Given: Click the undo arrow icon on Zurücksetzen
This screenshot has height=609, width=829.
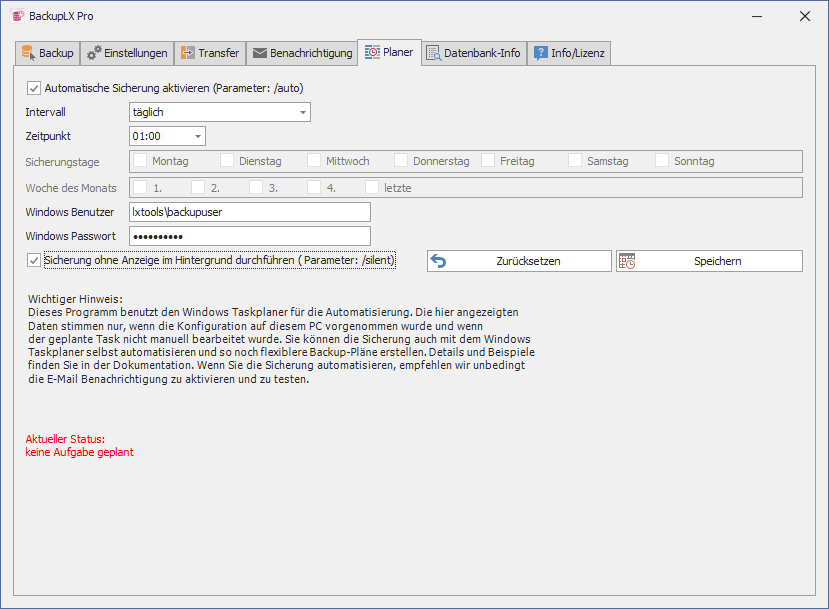Looking at the screenshot, I should pyautogui.click(x=438, y=261).
